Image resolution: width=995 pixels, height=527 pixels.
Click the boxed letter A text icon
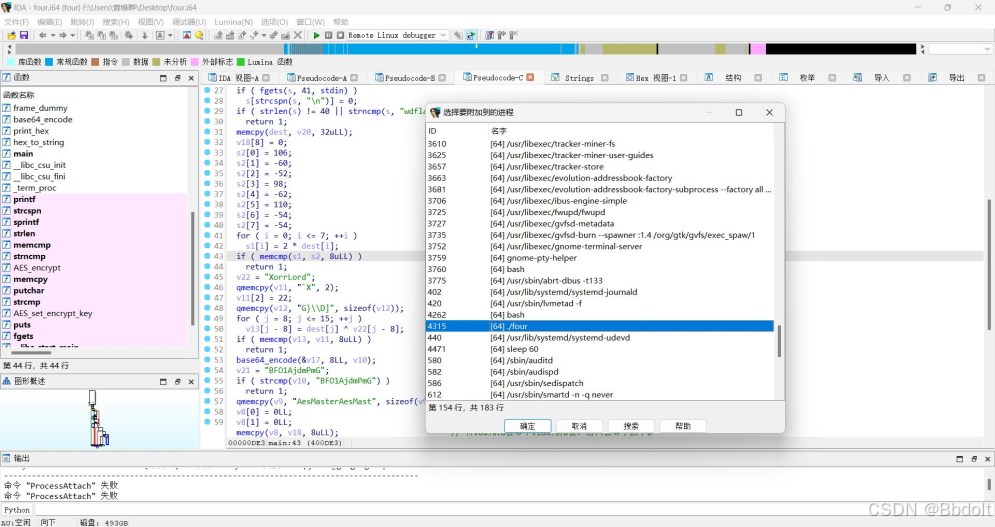160,36
